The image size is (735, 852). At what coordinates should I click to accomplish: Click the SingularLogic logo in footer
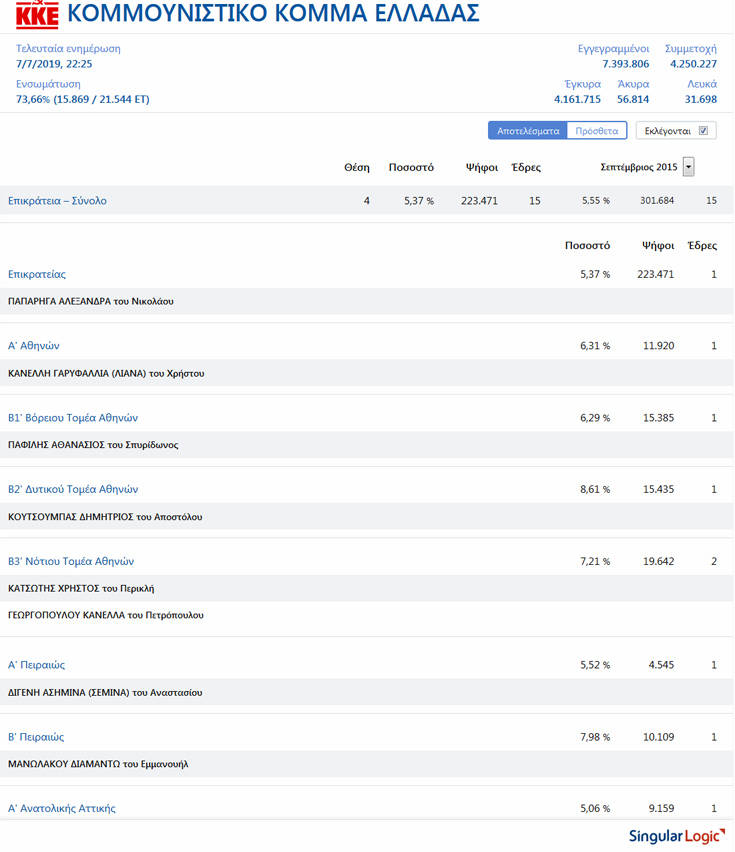tap(674, 835)
